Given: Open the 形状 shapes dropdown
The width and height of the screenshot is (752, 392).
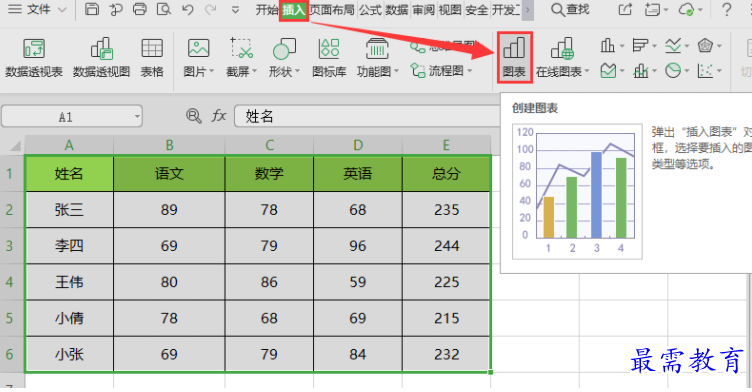Looking at the screenshot, I should pos(284,58).
